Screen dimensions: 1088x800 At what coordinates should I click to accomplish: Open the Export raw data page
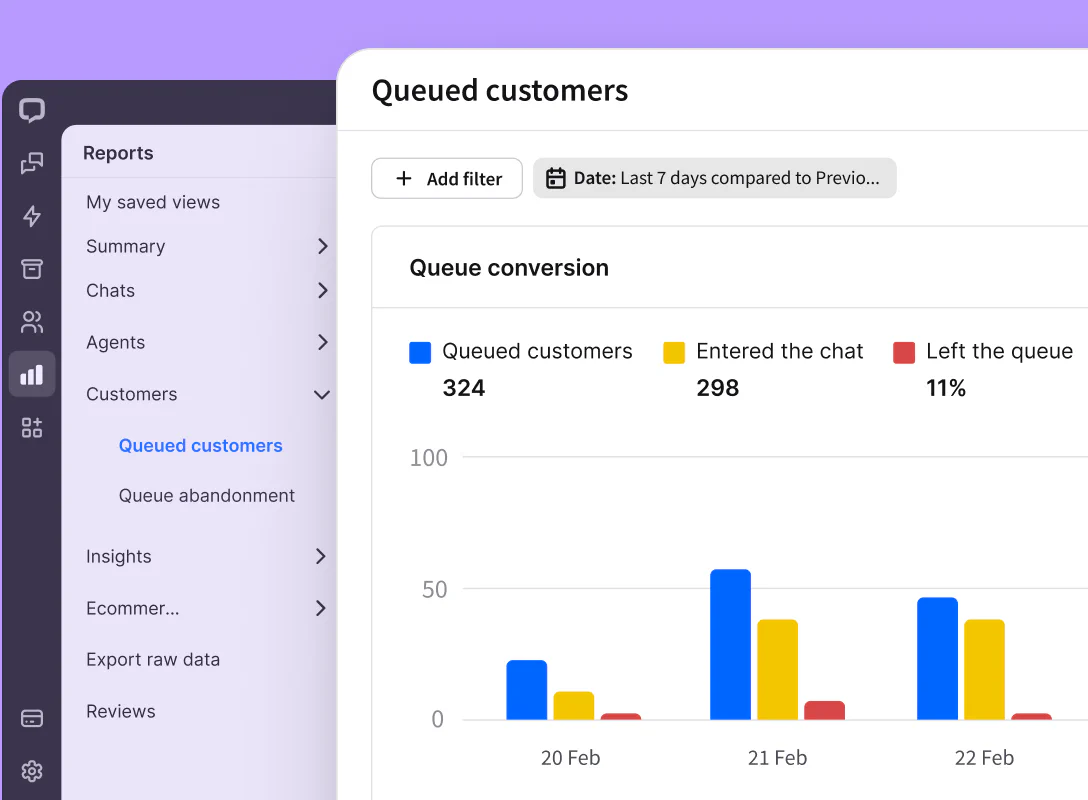(x=153, y=659)
